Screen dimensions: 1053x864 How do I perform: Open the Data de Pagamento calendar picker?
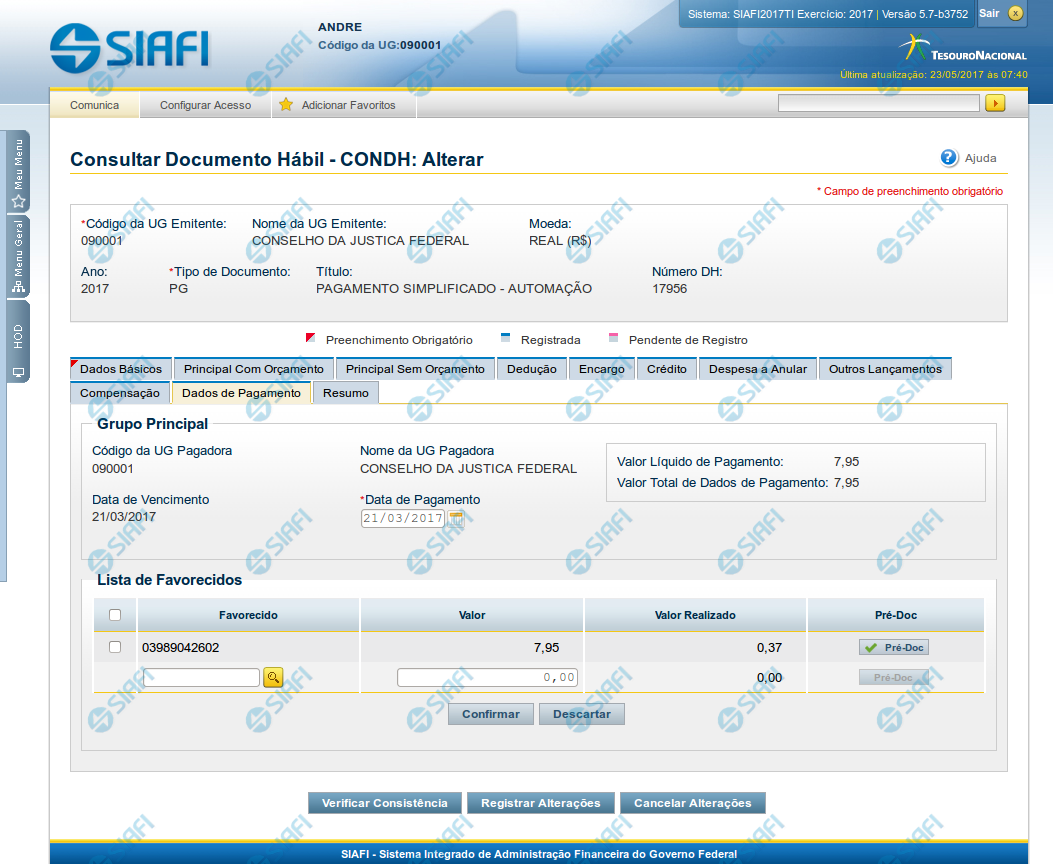[x=457, y=518]
